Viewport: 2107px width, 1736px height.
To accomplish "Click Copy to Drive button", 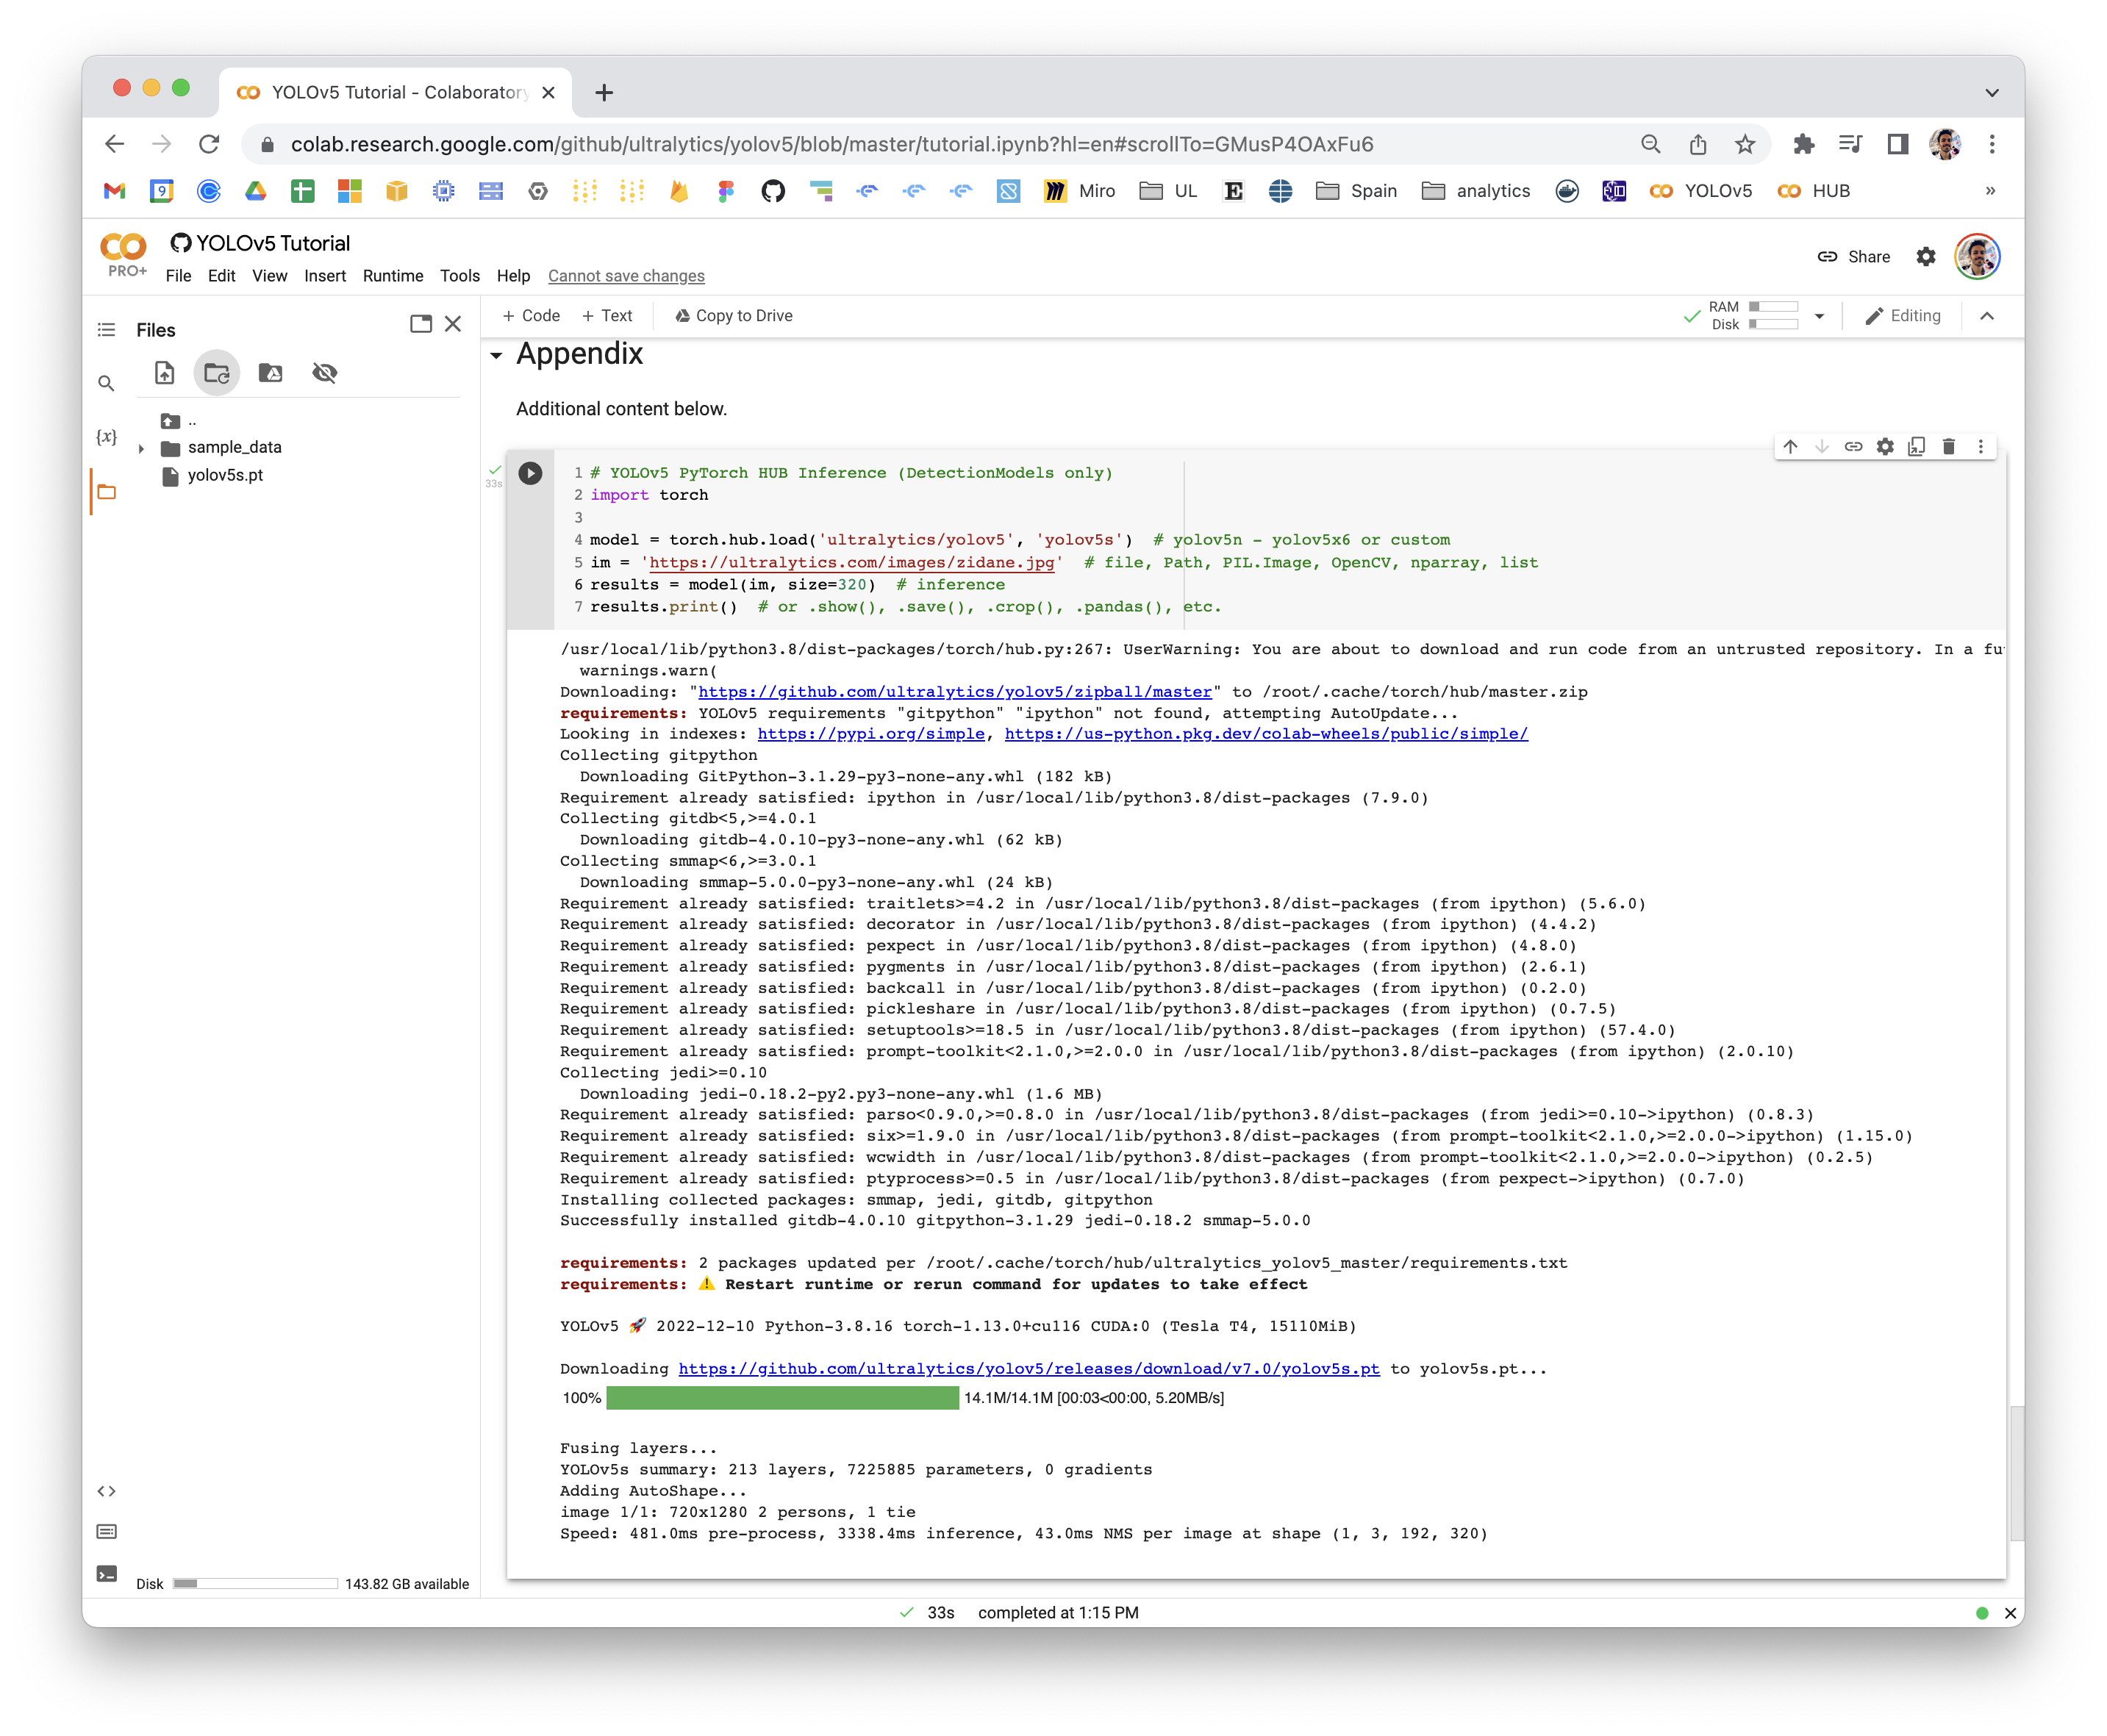I will [x=733, y=315].
